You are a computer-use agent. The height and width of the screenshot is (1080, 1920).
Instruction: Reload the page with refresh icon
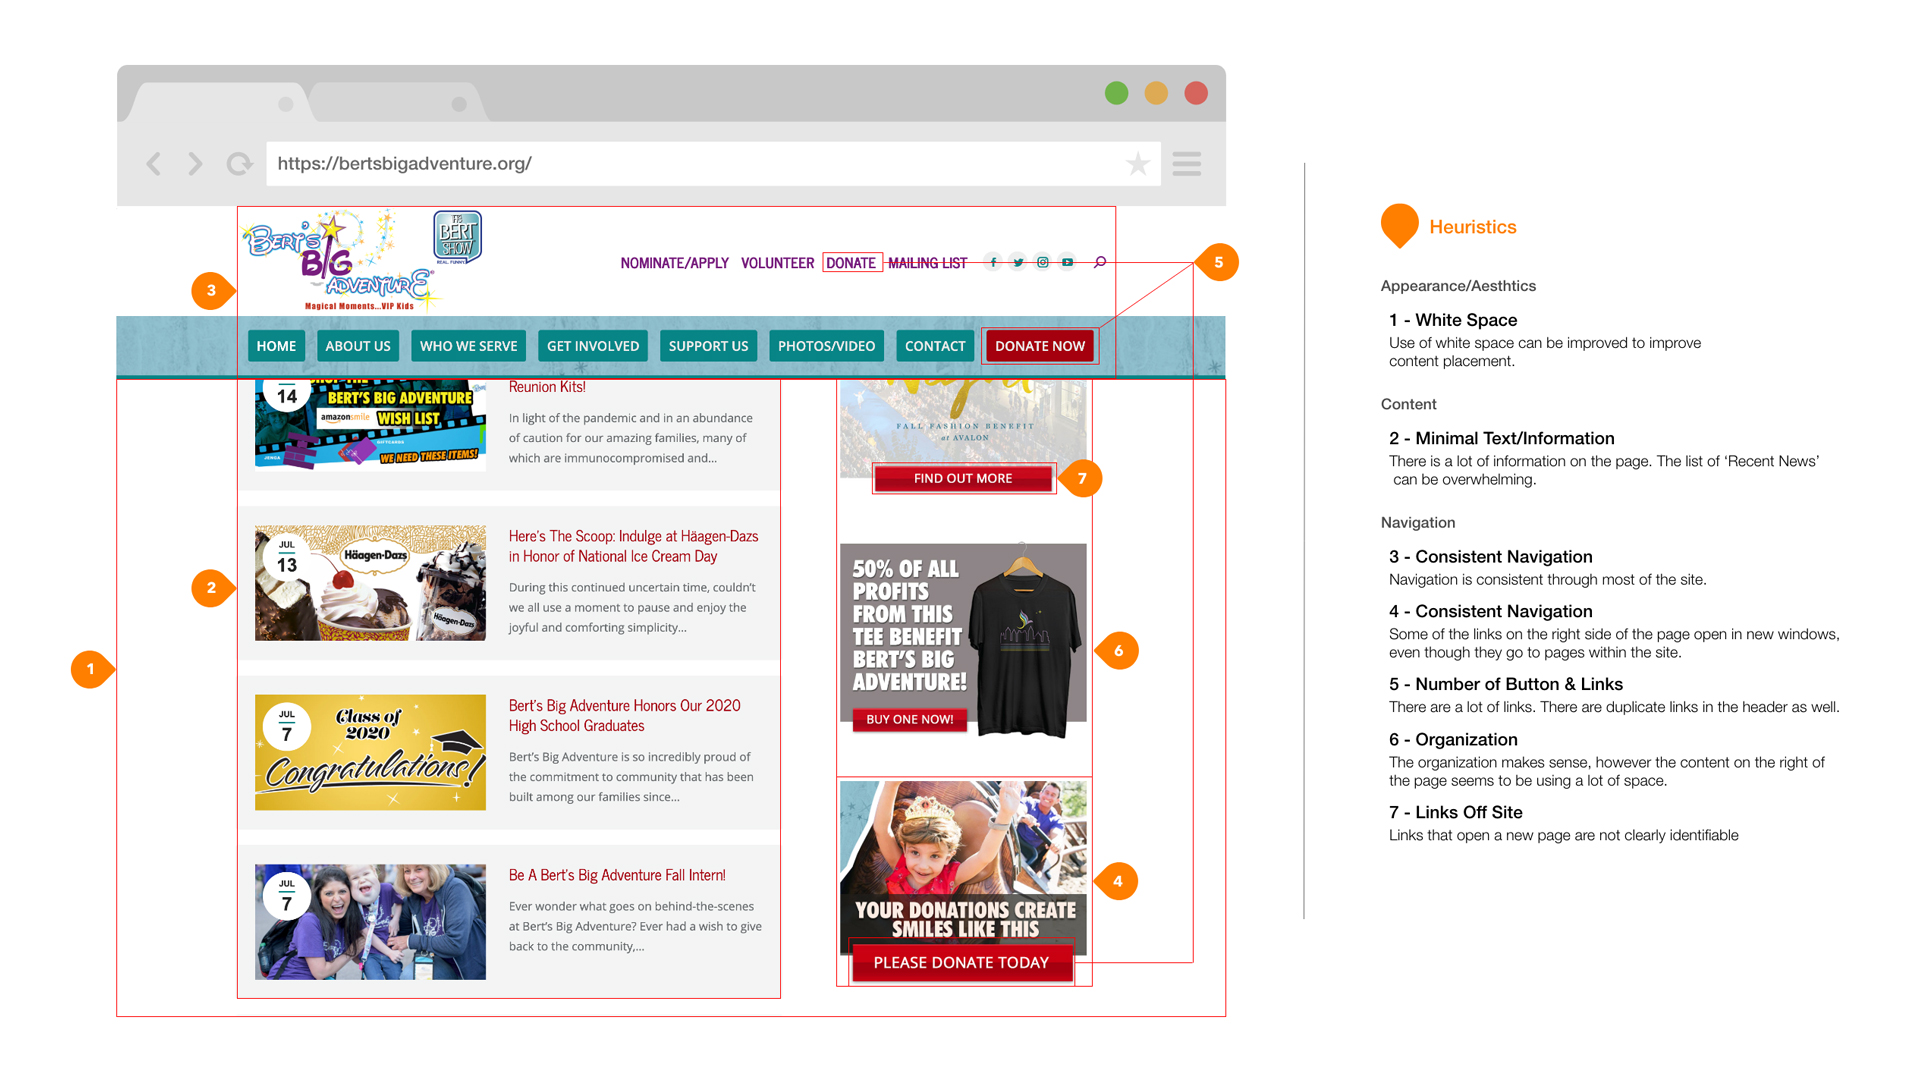pos(239,164)
